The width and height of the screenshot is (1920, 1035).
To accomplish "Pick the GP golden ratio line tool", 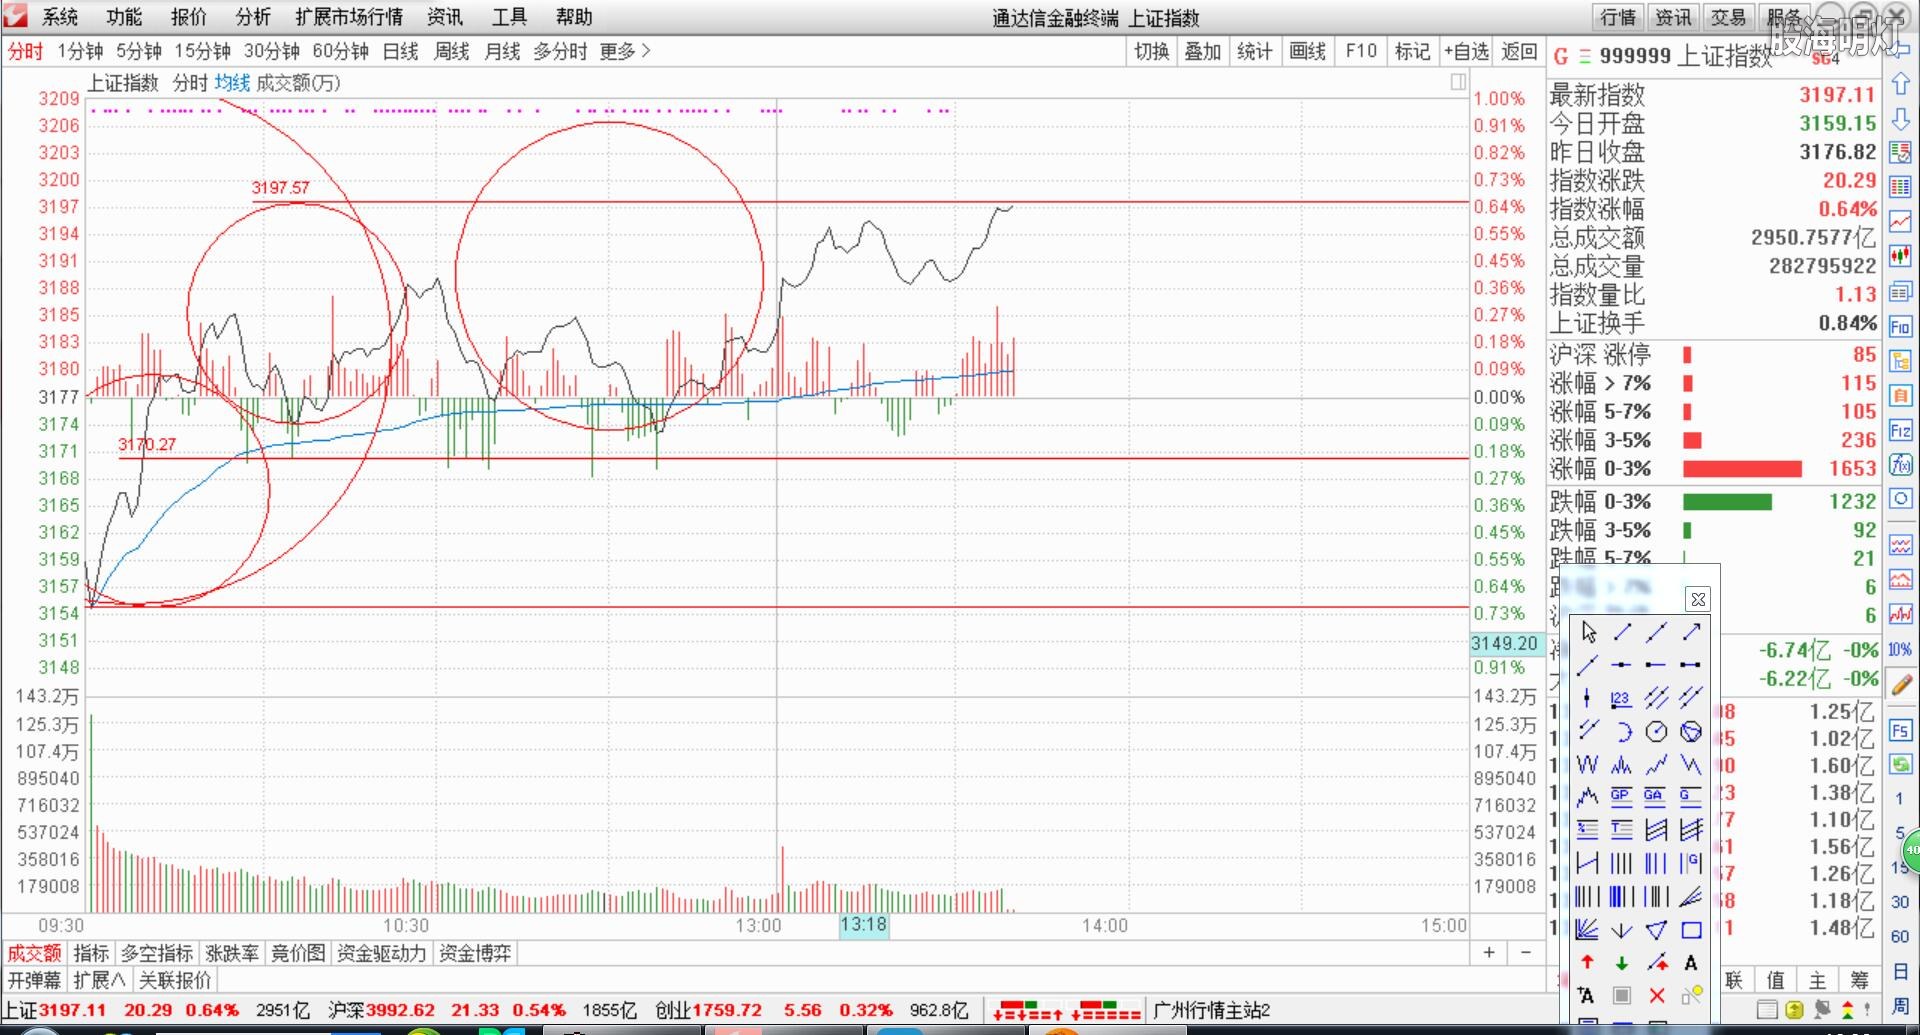I will tap(1622, 797).
